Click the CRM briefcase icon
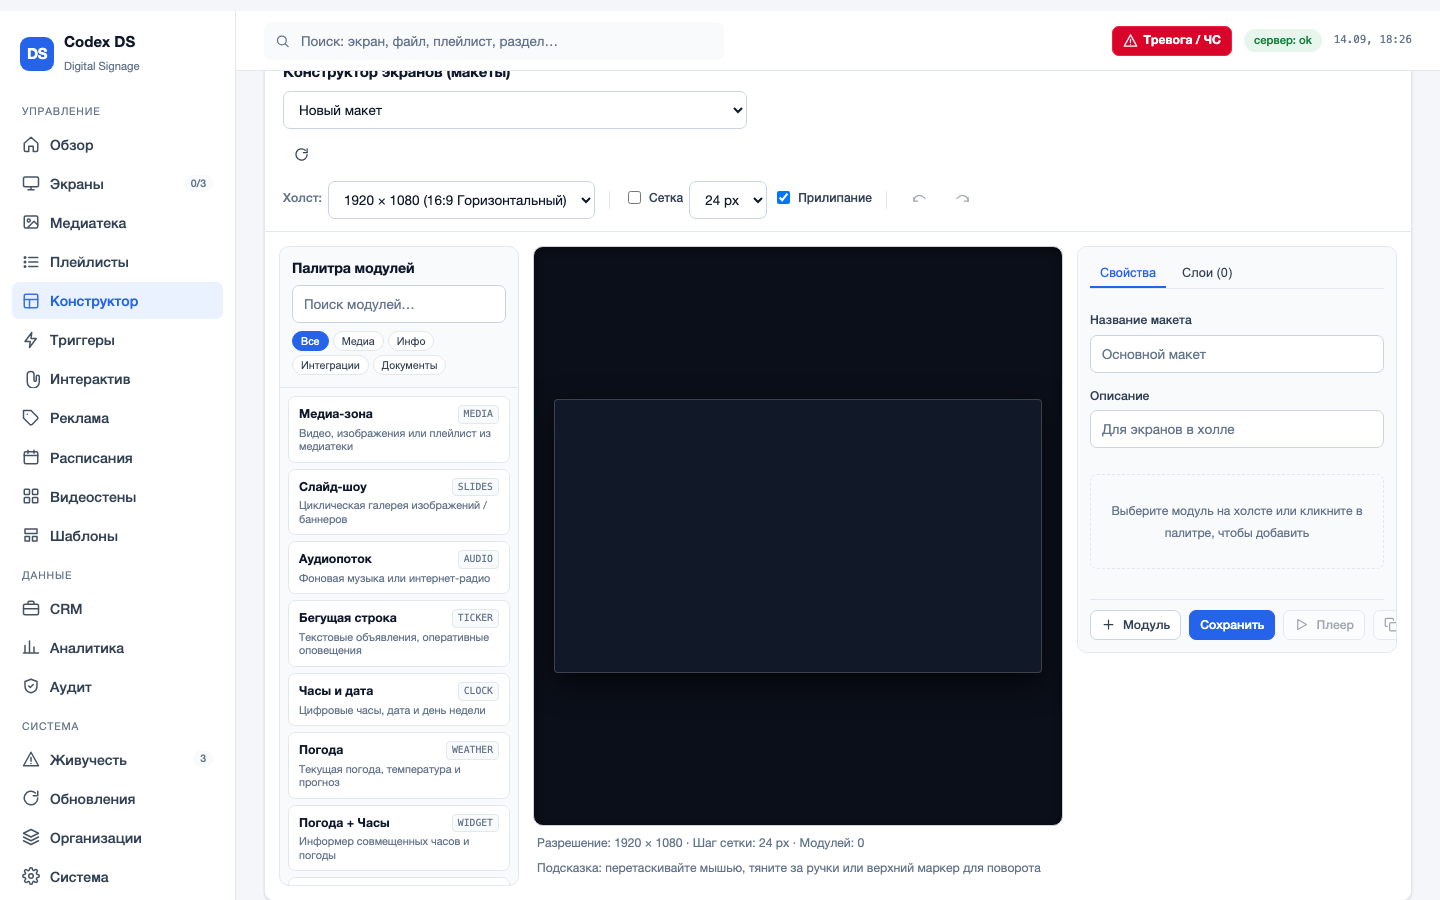This screenshot has height=900, width=1440. [31, 609]
